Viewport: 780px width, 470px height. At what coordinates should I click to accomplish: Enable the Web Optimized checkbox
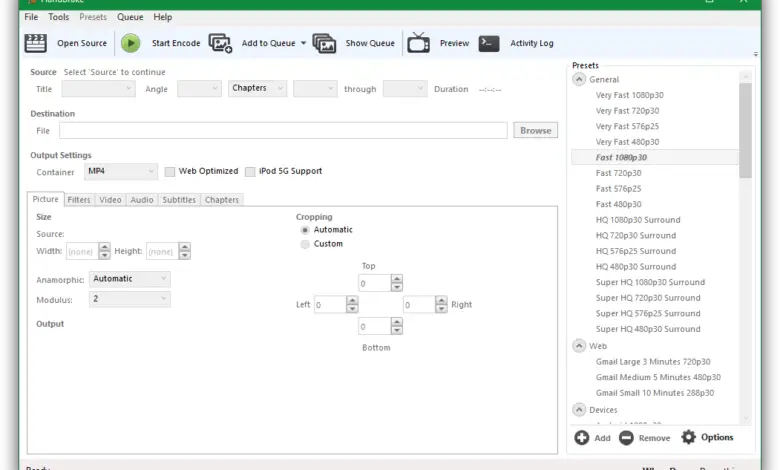click(170, 172)
